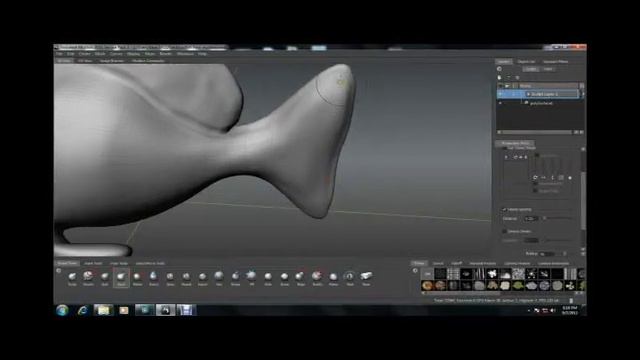This screenshot has width=640, height=360.
Task: Switch to the Pose Tools tray tab
Action: point(119,263)
